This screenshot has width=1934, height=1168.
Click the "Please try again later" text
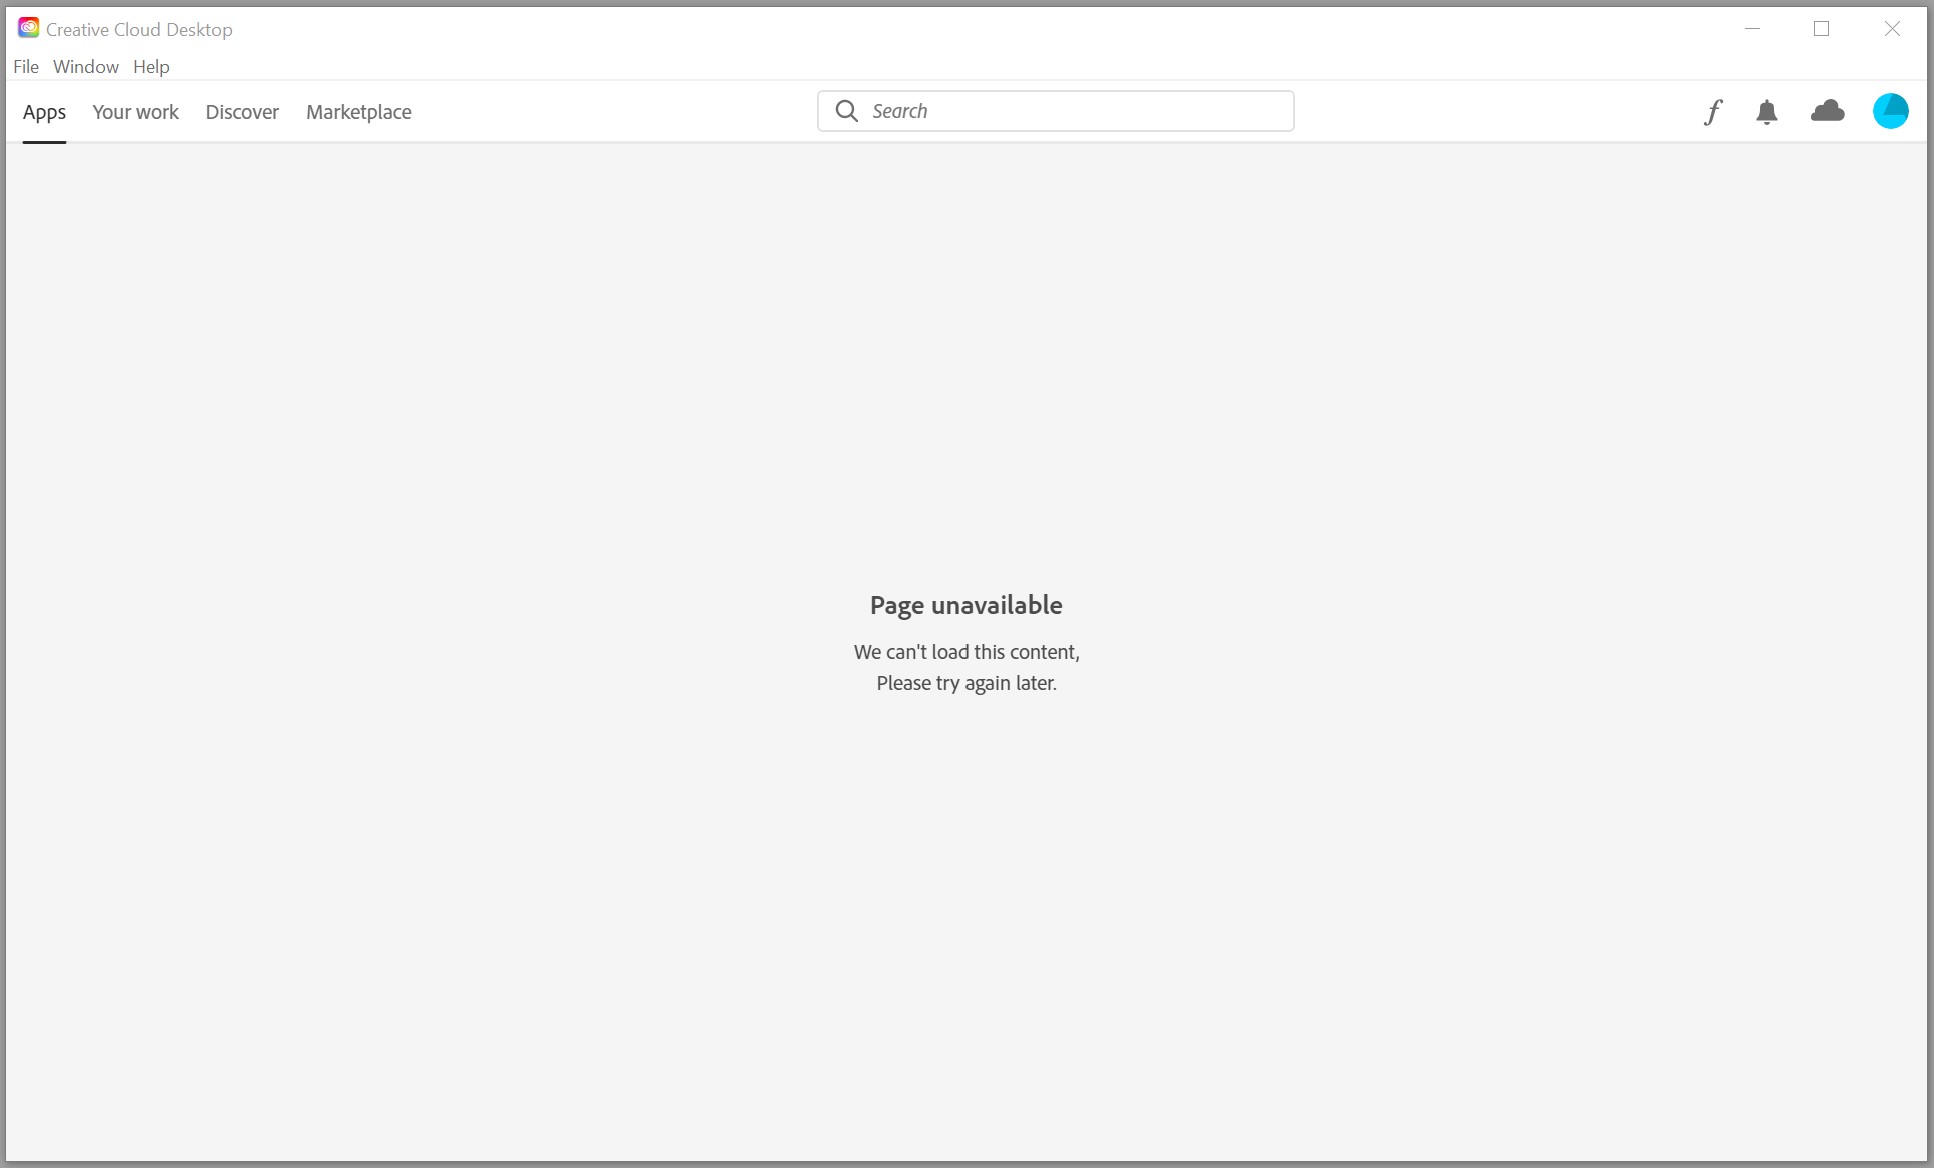(x=966, y=683)
